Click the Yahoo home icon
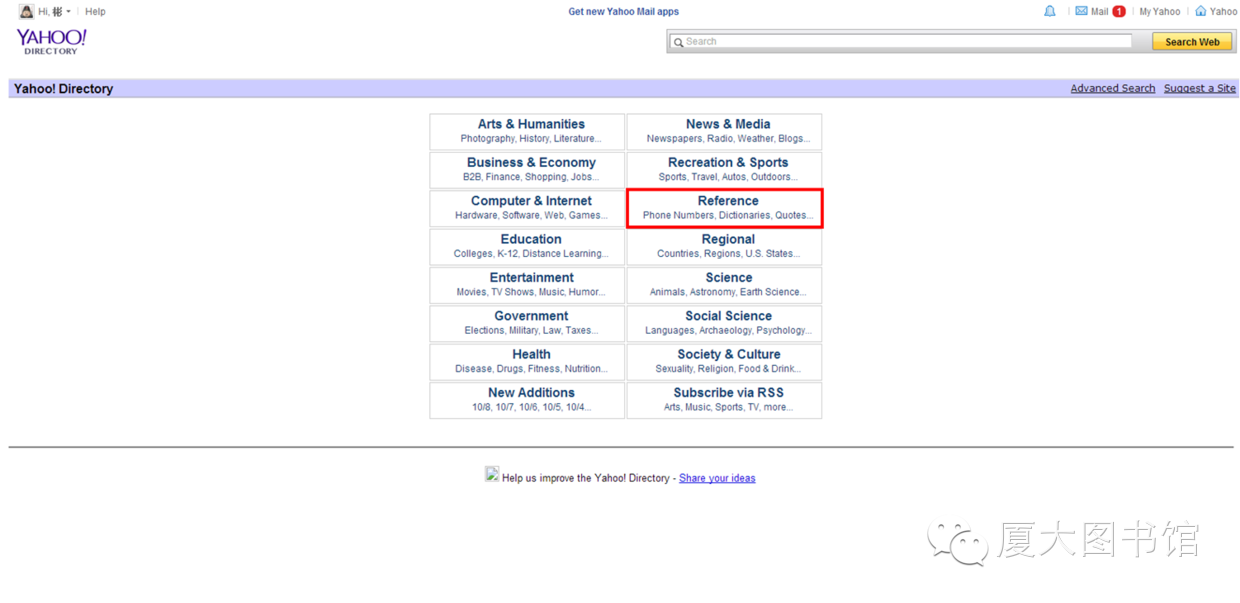Viewport: 1240px width, 603px height. point(1201,11)
